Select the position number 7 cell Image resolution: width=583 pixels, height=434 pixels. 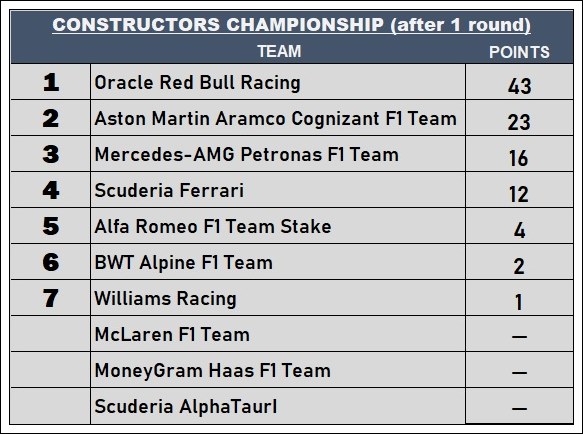click(x=51, y=298)
